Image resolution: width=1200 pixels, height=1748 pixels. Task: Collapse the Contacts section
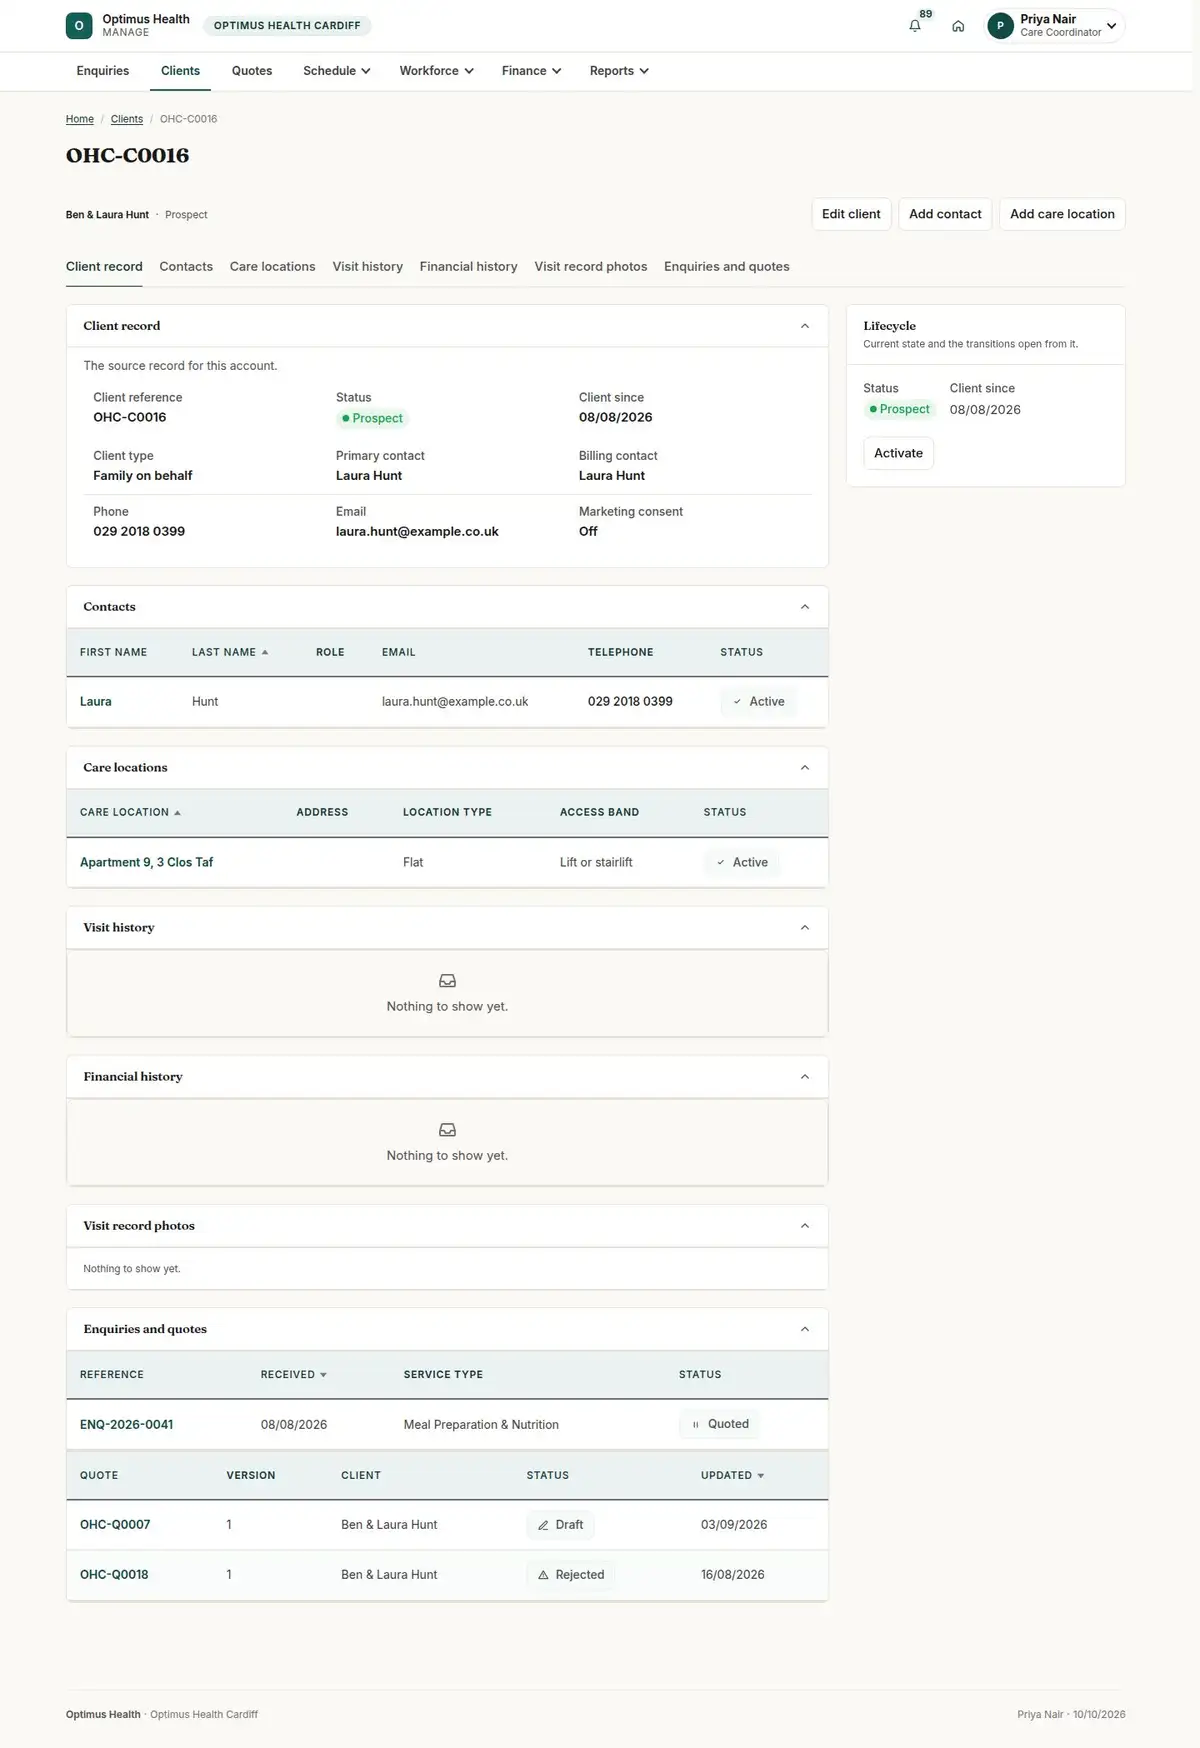click(805, 607)
